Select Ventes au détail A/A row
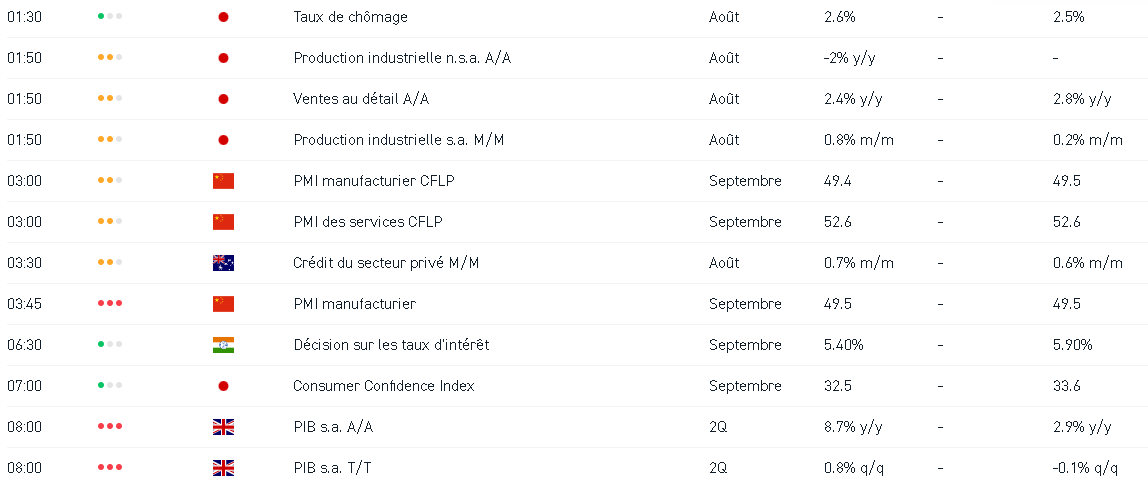 pos(574,99)
